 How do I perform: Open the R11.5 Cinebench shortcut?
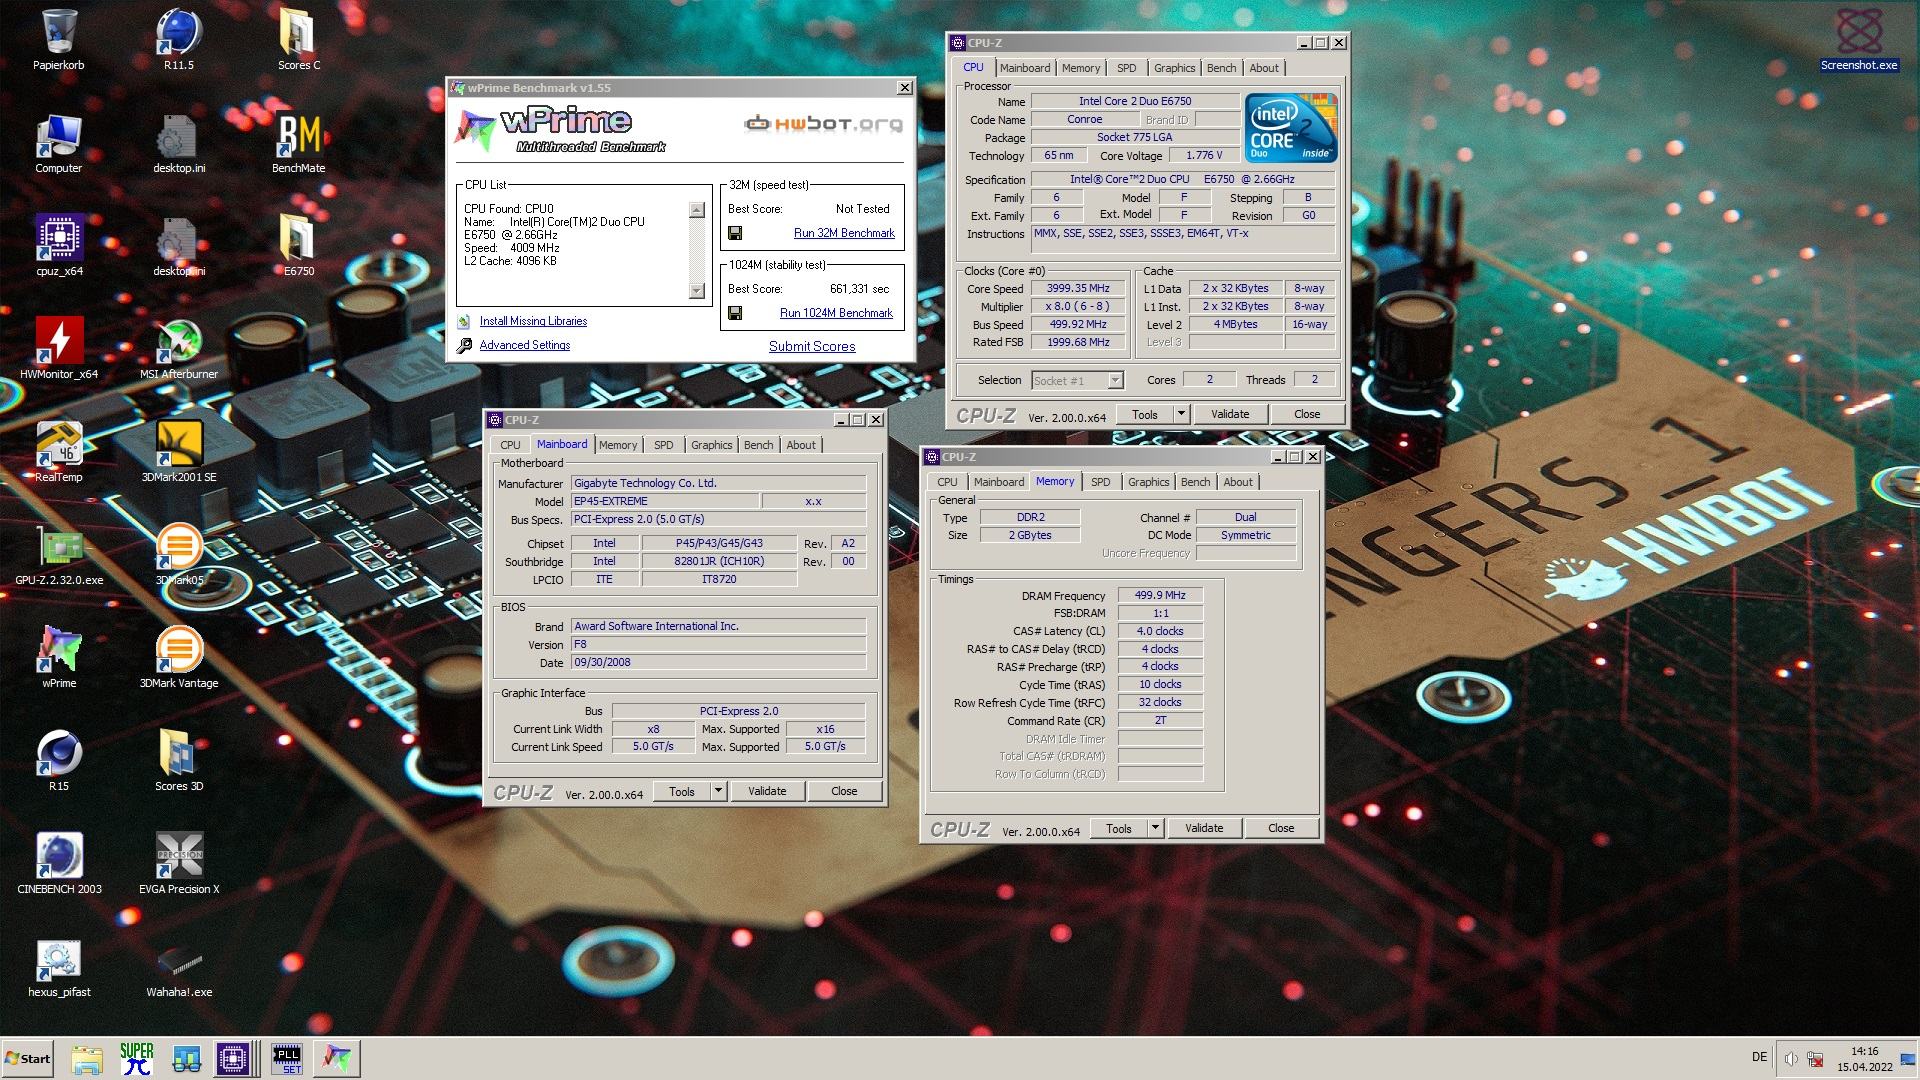(179, 40)
